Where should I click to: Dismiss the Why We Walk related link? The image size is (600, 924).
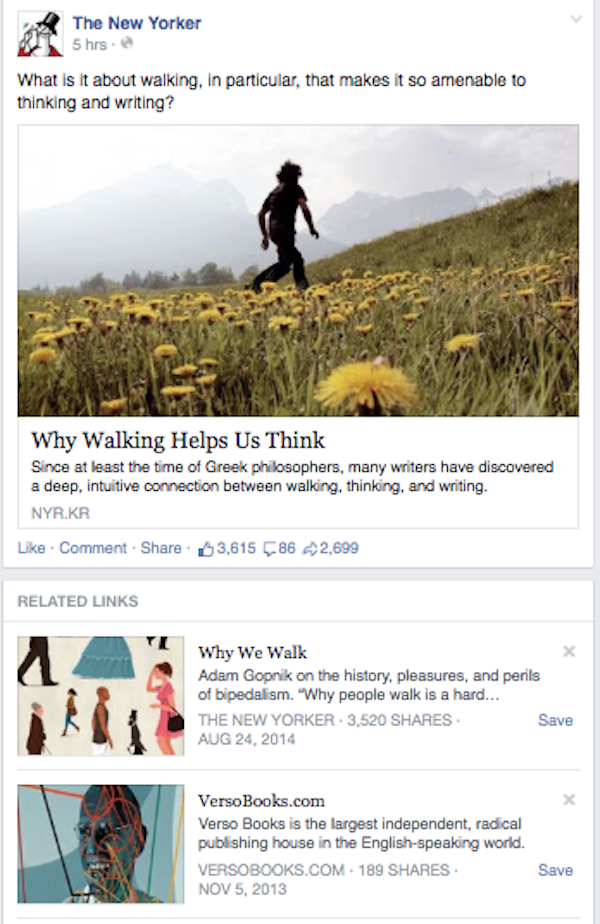pos(569,651)
